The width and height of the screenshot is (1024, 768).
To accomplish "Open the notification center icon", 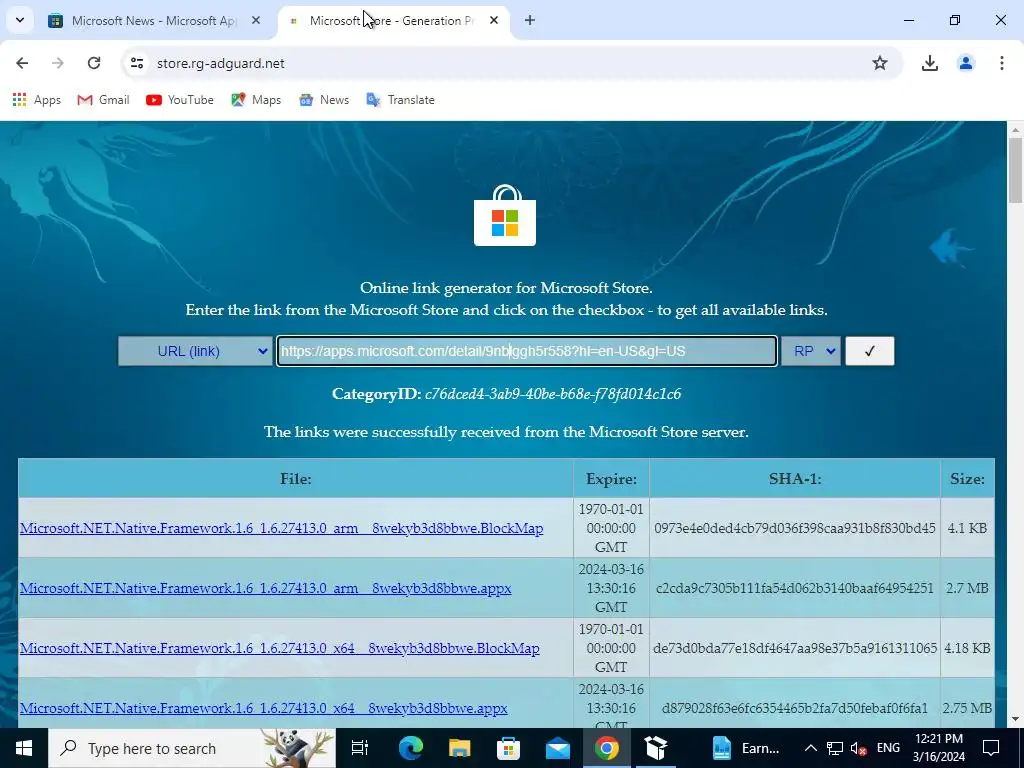I will [x=991, y=748].
